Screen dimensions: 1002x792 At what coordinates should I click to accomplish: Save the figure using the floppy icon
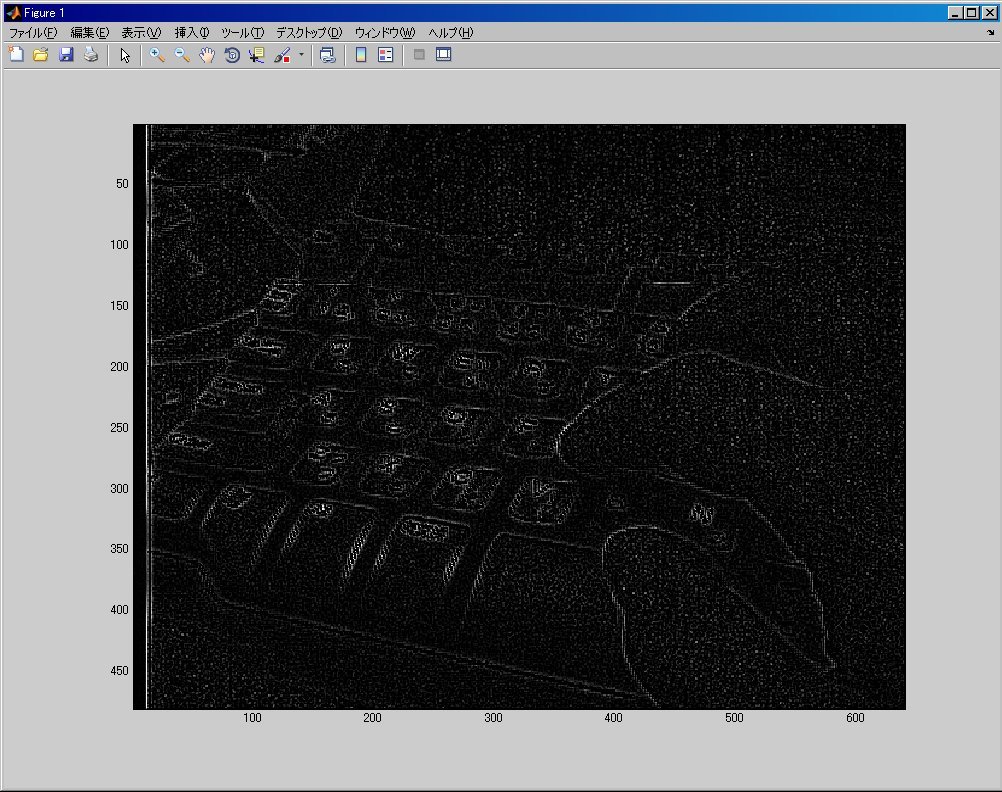coord(66,55)
